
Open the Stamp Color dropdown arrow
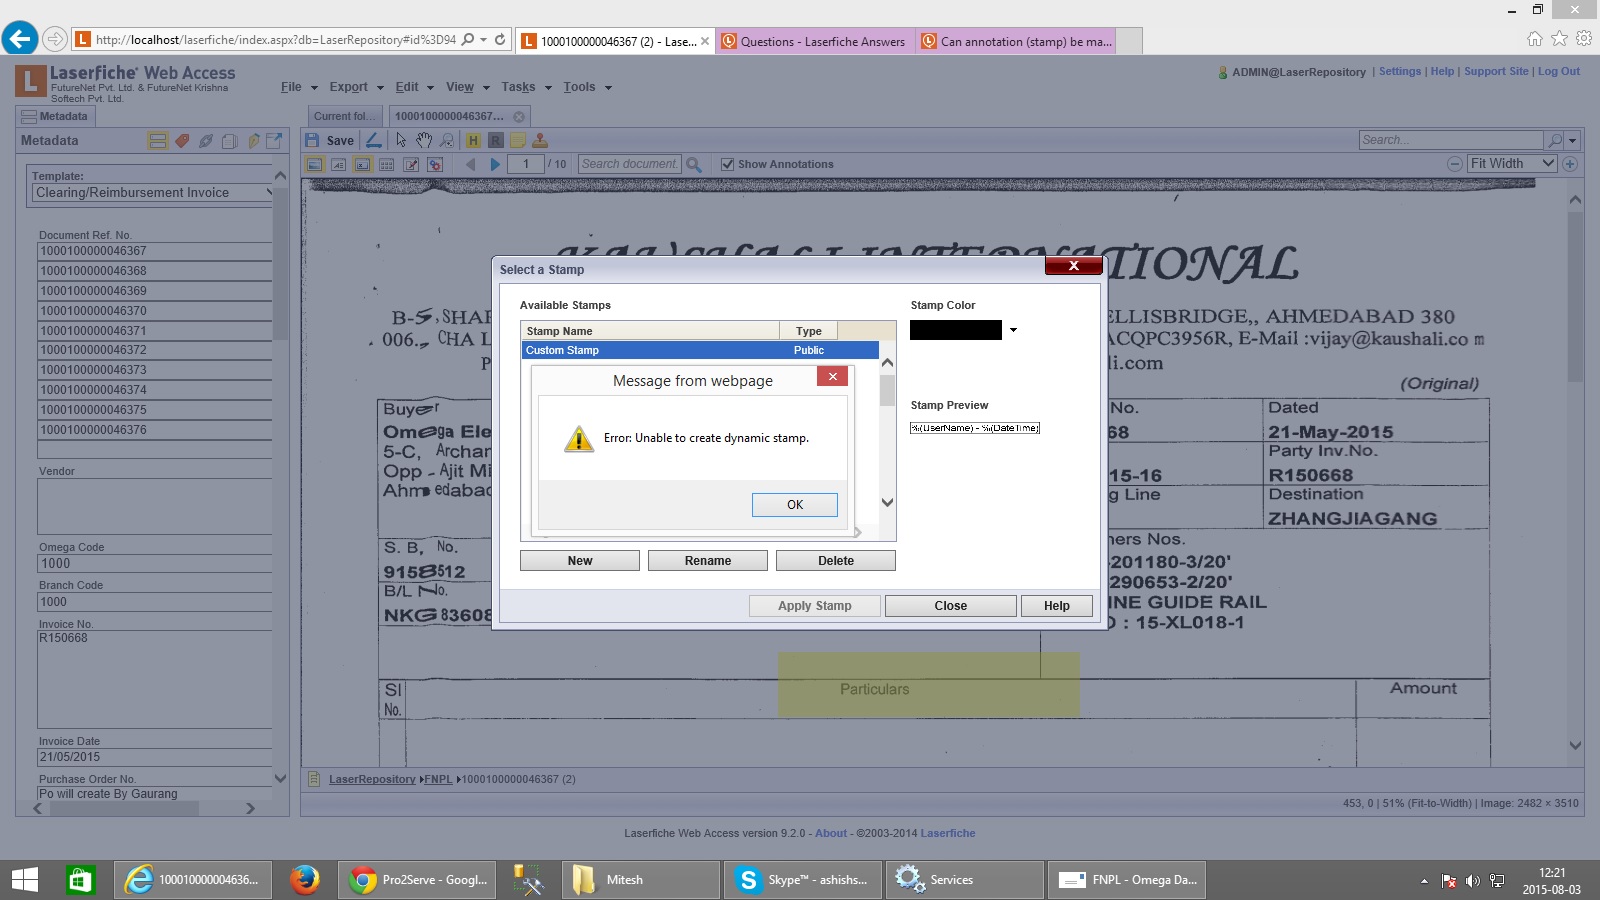tap(1013, 330)
